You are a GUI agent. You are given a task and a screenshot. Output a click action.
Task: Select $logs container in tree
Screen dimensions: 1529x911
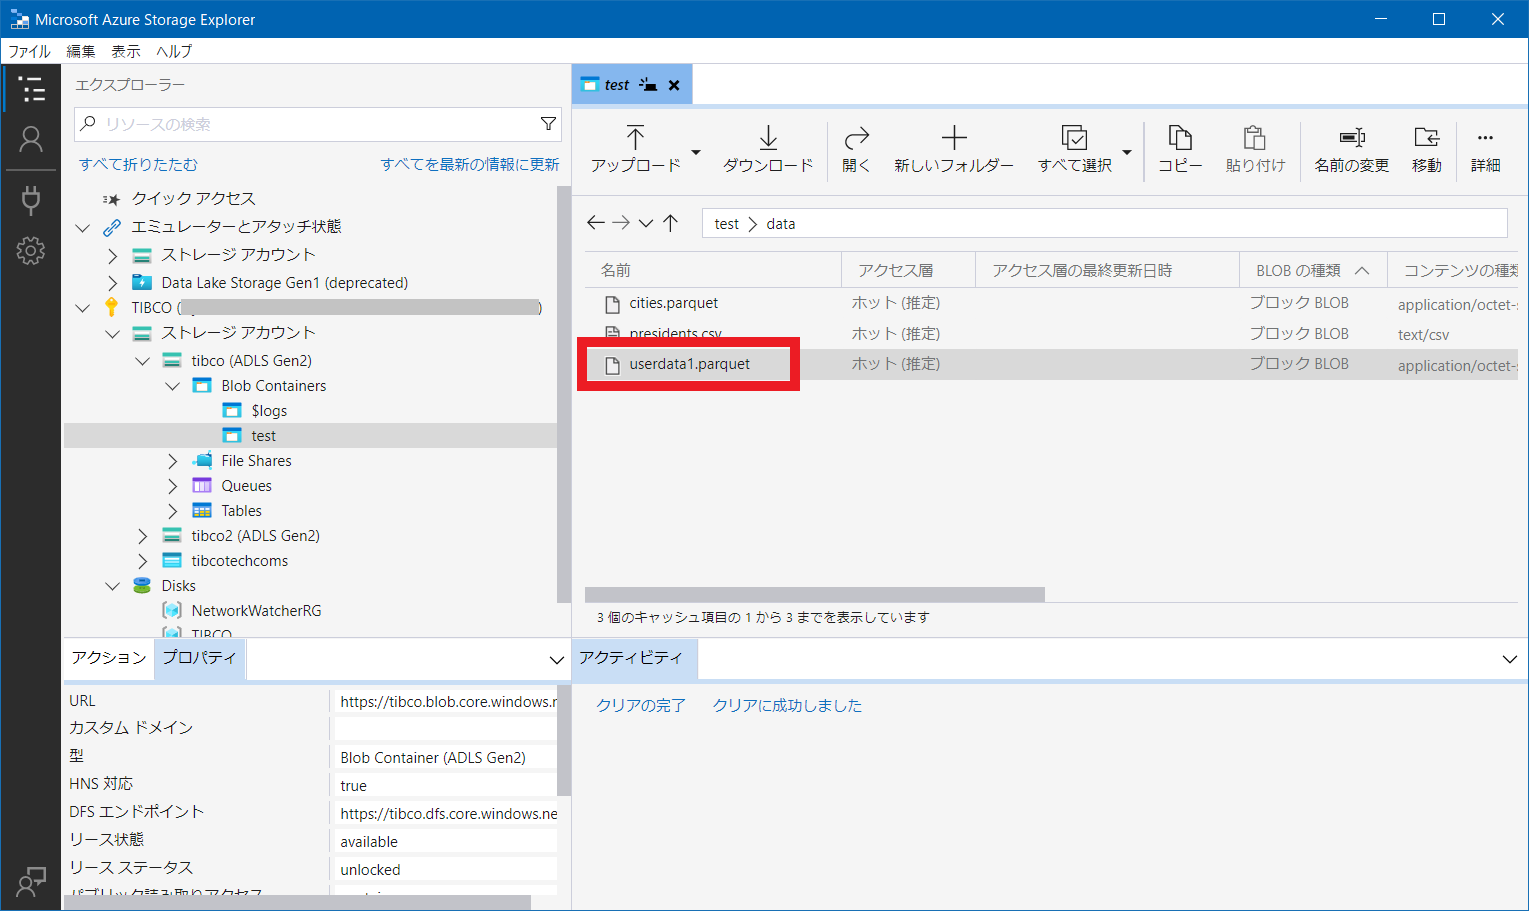(x=269, y=411)
